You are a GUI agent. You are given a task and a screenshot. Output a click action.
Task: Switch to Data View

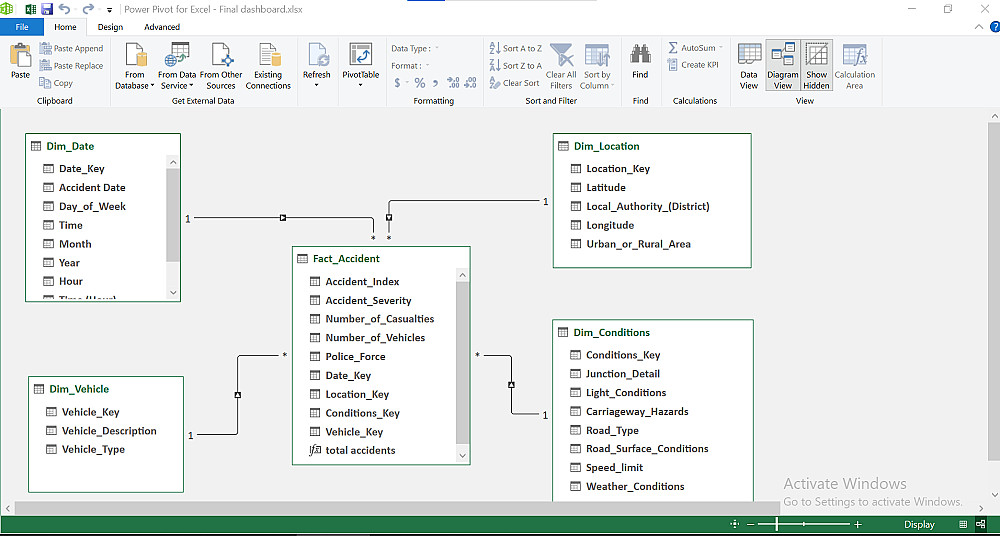click(749, 66)
